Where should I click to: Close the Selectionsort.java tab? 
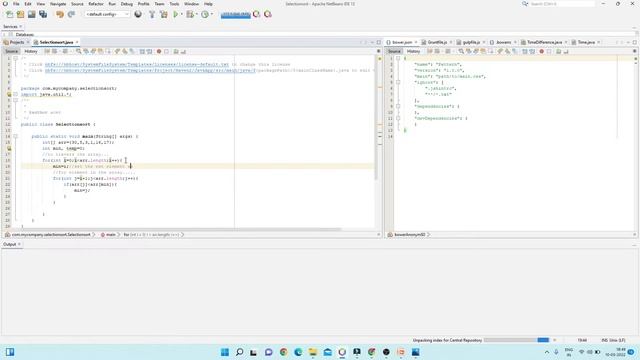click(77, 42)
